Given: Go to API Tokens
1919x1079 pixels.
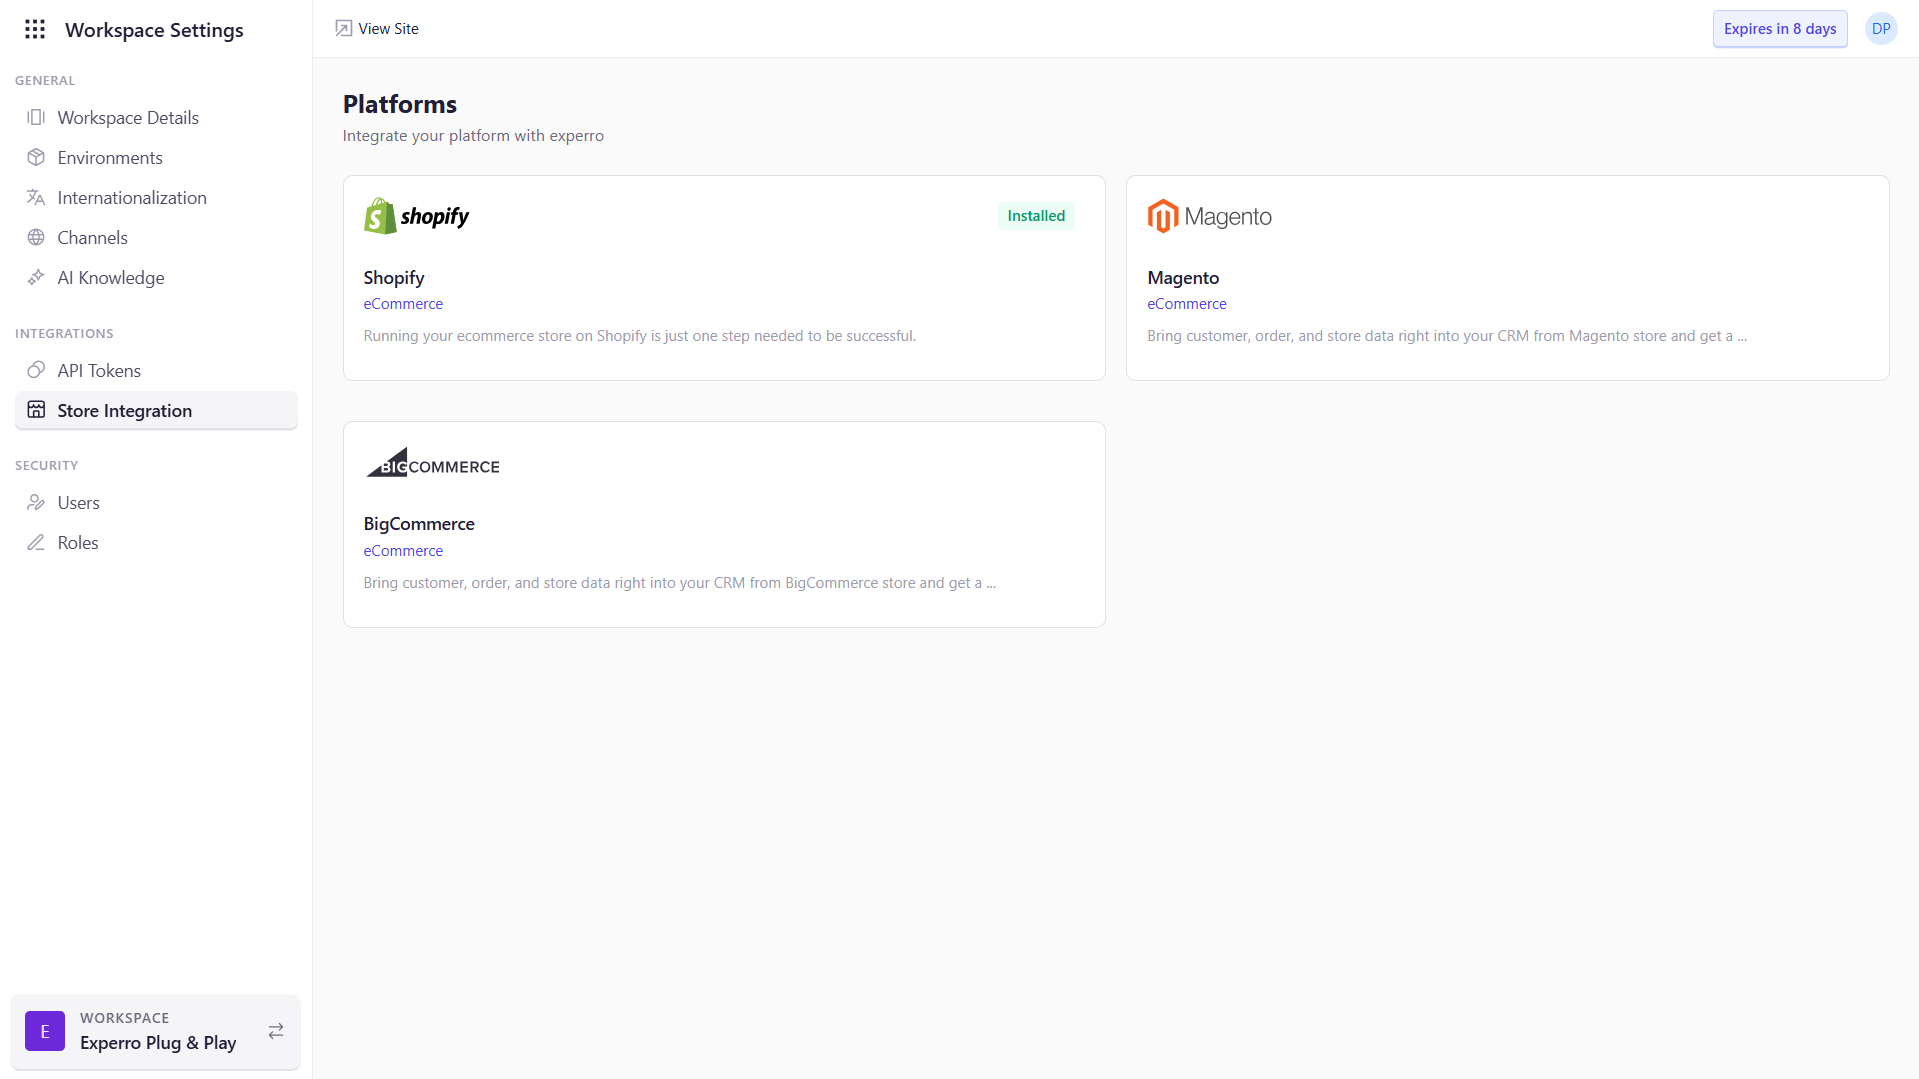Looking at the screenshot, I should [156, 370].
